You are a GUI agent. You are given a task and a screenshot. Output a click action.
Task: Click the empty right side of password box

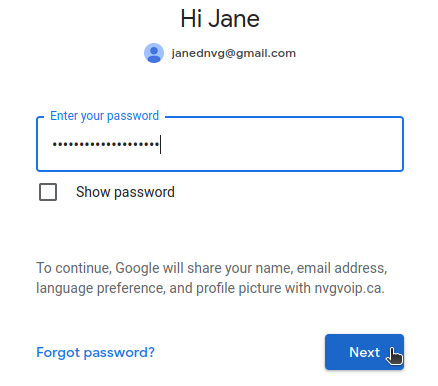[x=282, y=144]
